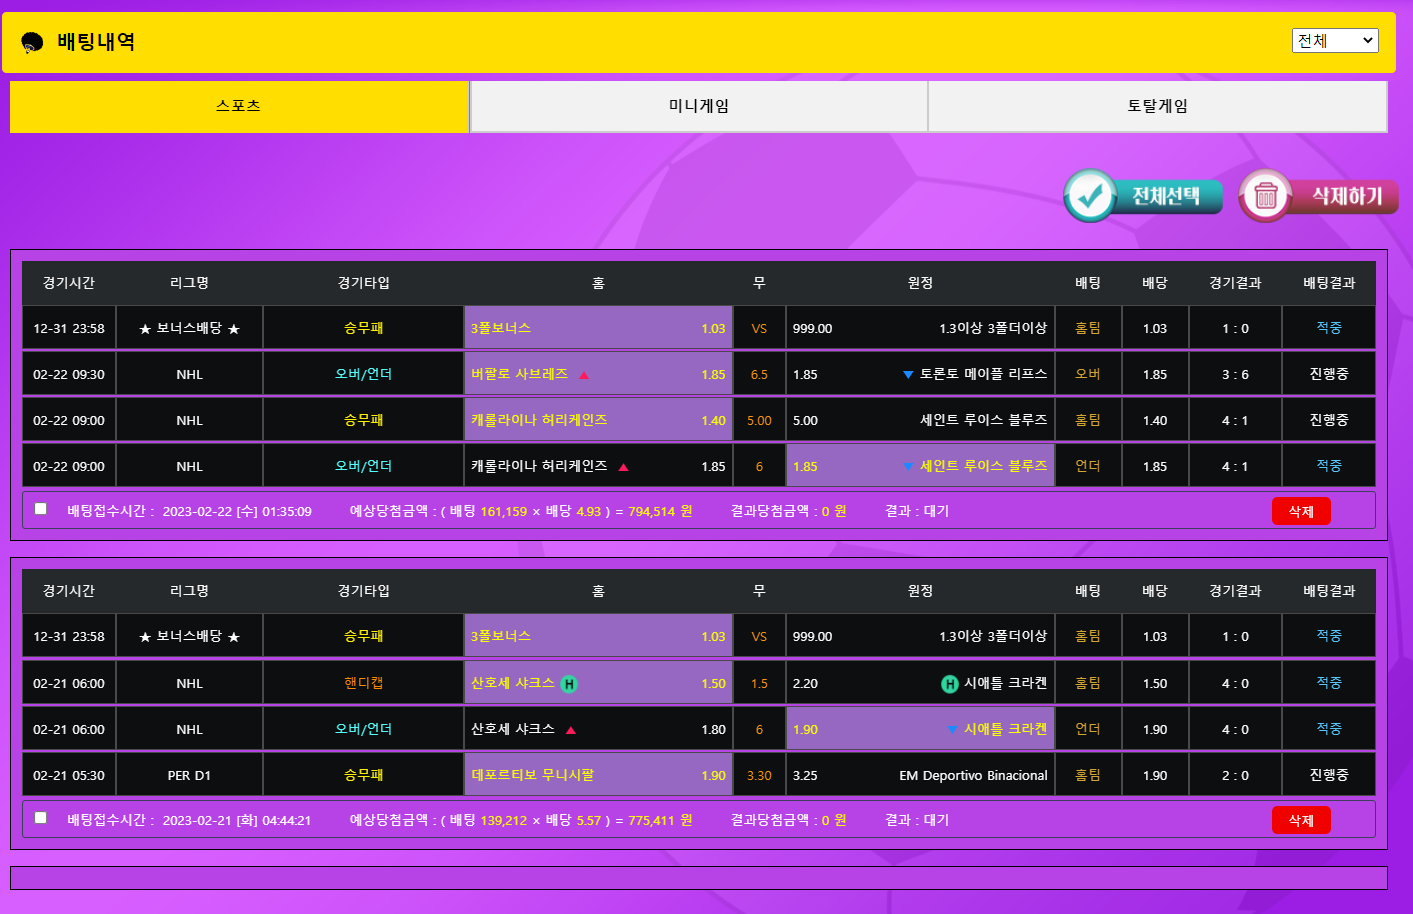Select the 캐롤라이나 허리케인즈 1.40 home cell

click(x=598, y=420)
